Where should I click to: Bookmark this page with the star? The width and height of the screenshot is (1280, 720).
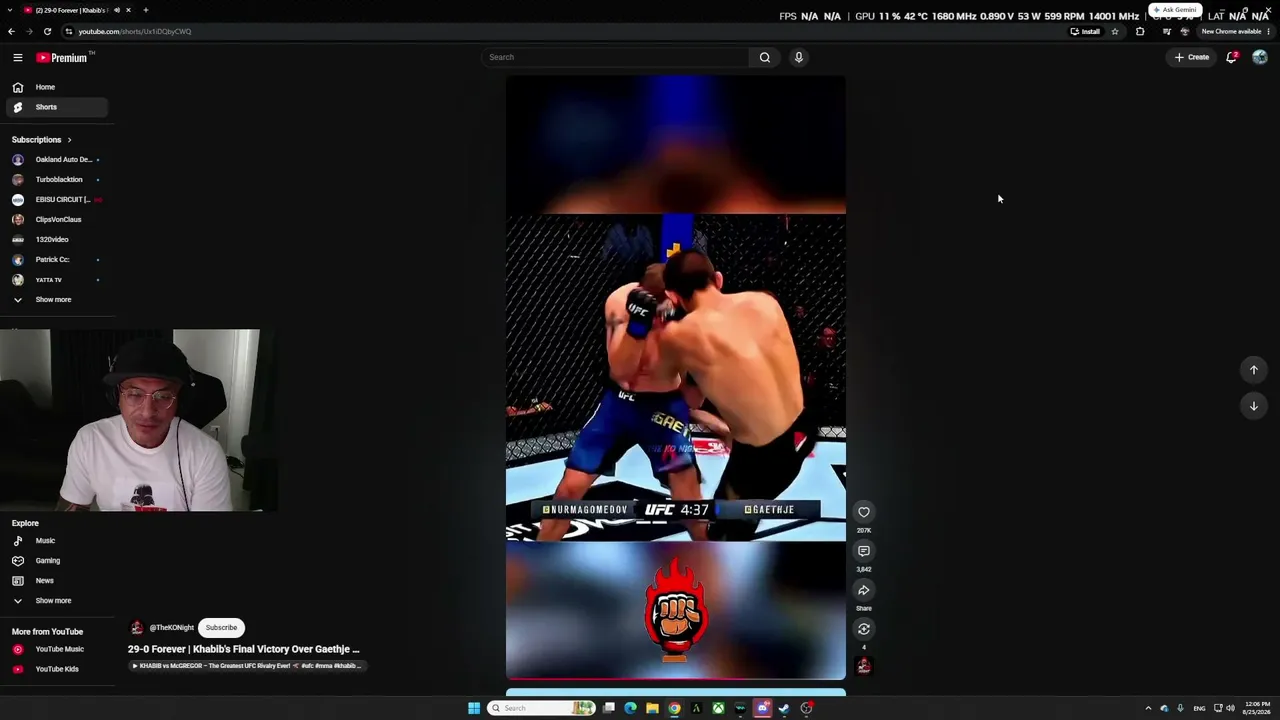(1115, 31)
